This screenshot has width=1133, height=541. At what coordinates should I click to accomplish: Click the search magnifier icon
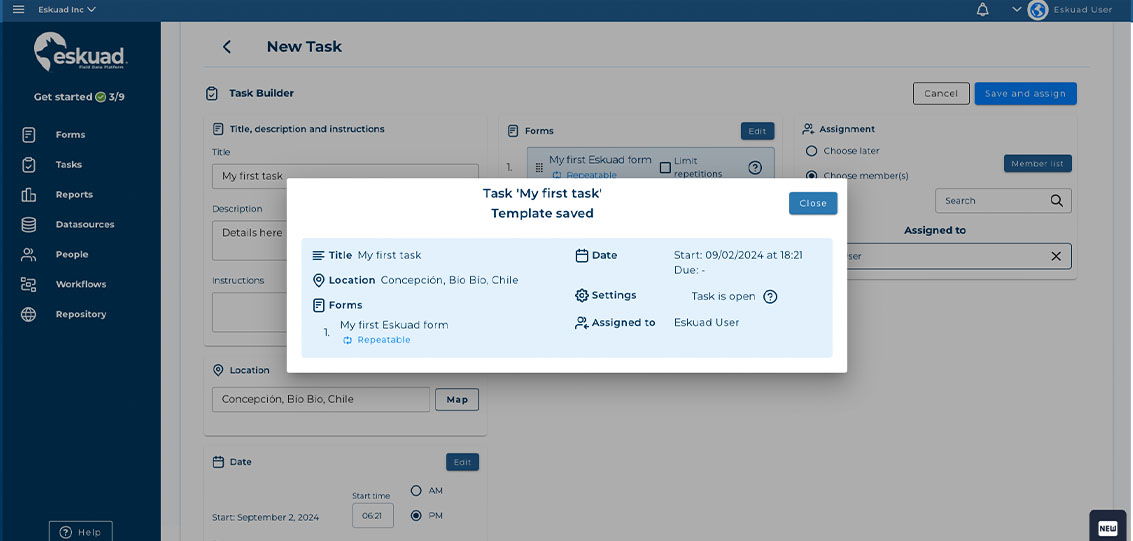(1057, 201)
